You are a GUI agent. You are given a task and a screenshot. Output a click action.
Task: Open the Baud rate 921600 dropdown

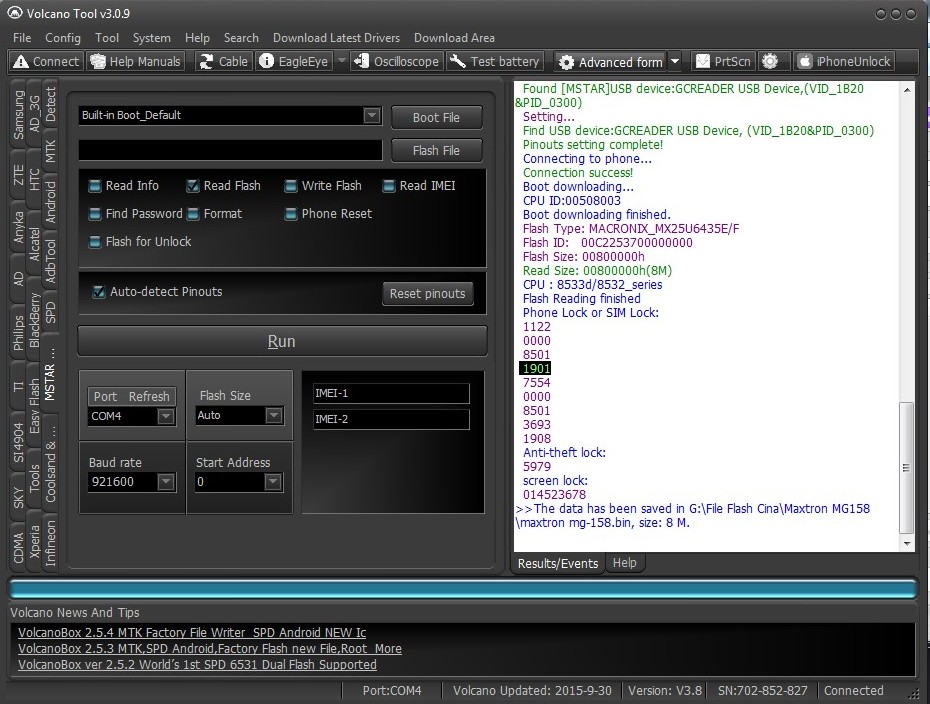coord(166,482)
